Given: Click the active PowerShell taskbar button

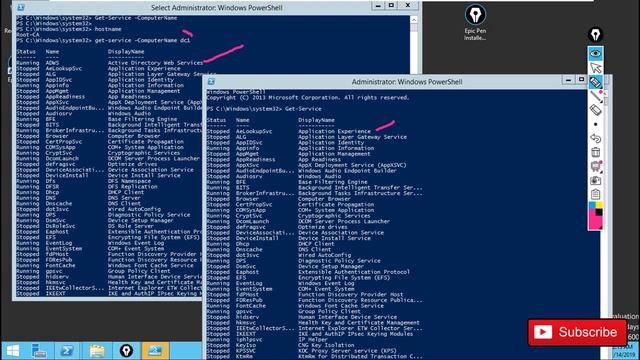Looking at the screenshot, I should click(x=155, y=351).
